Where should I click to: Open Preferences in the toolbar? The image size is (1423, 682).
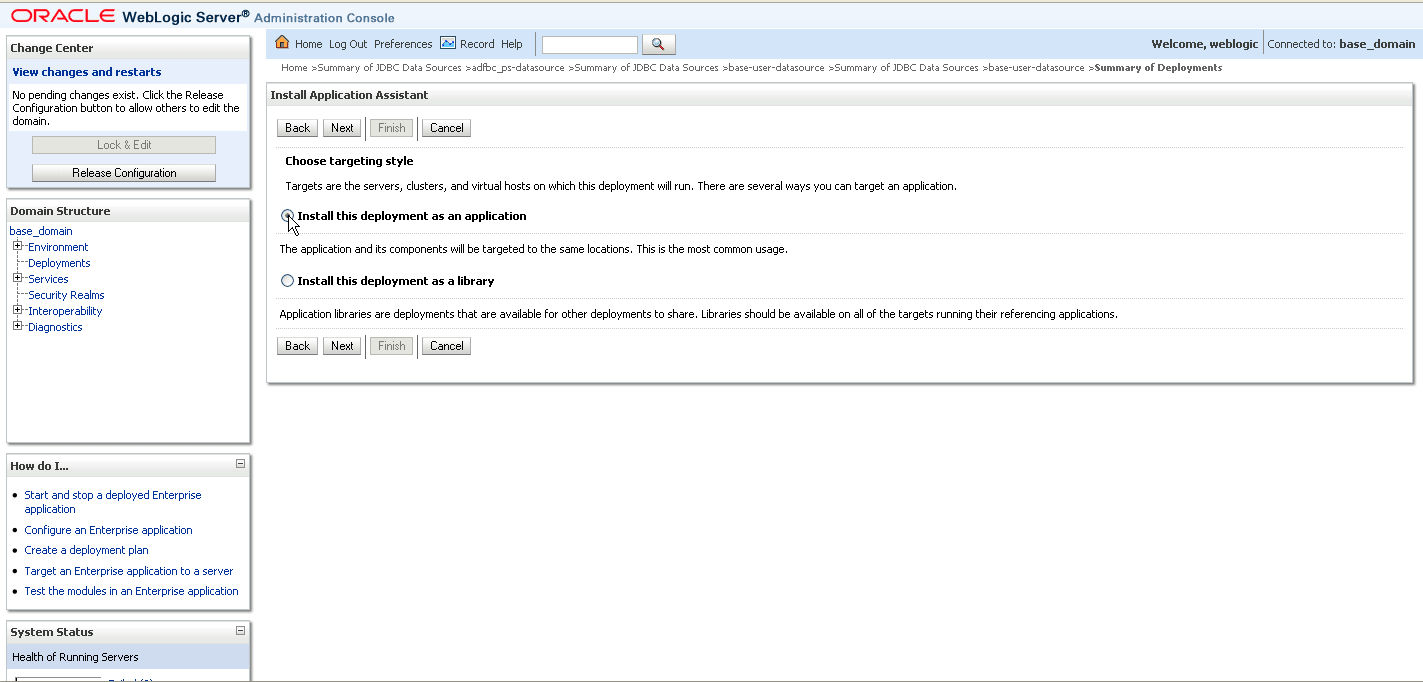(403, 44)
